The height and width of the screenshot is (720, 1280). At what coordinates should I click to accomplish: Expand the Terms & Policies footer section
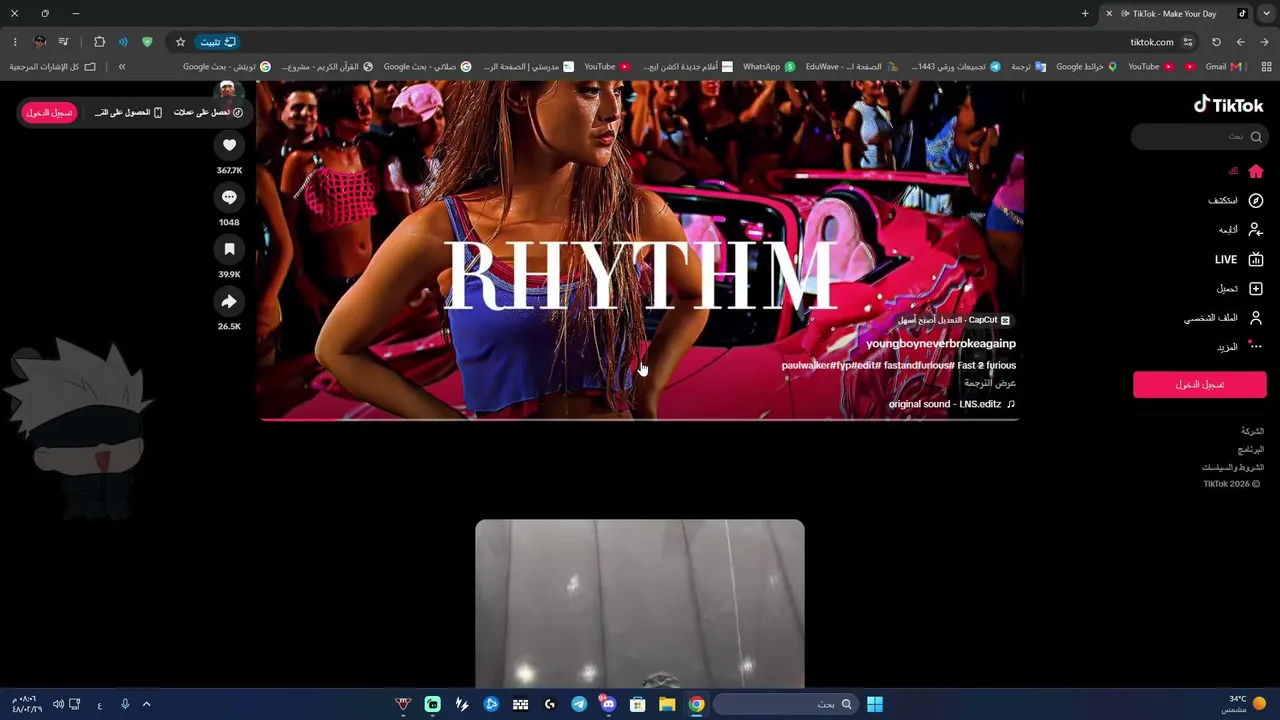pos(1233,467)
